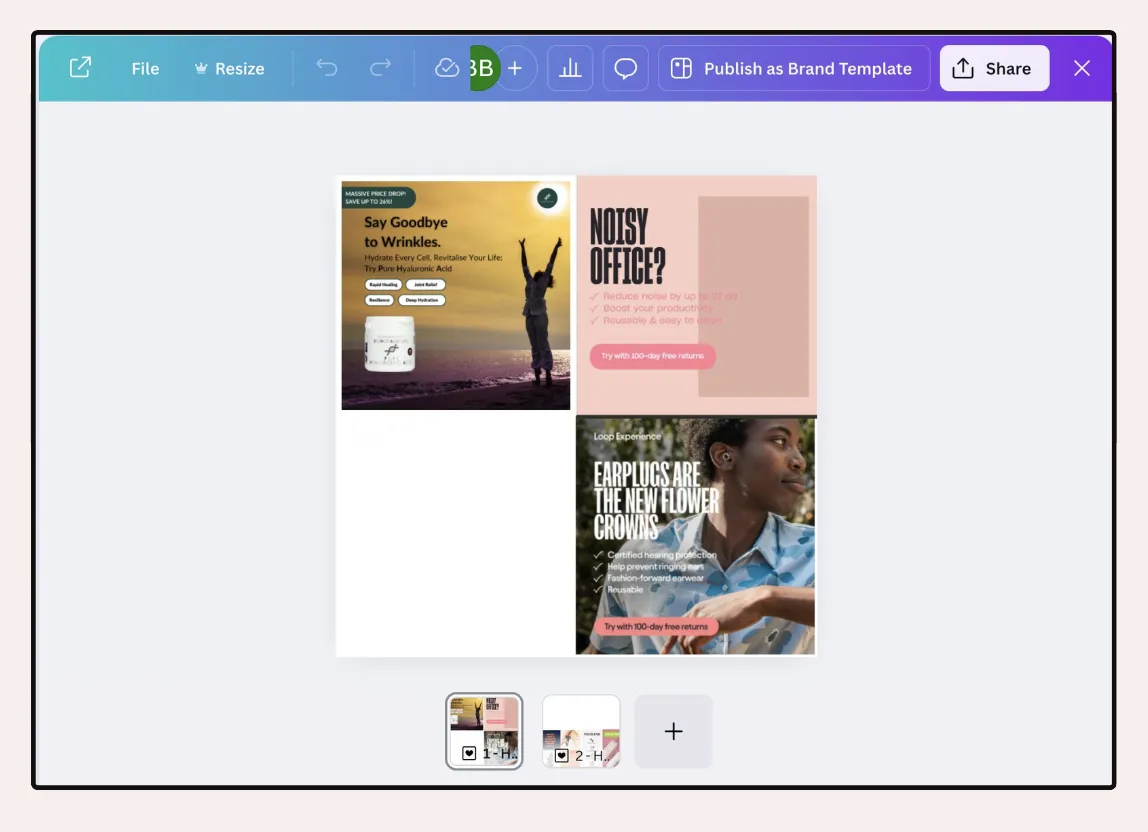Select the Say Goodbye to Wrinkles image
The image size is (1148, 832).
click(x=455, y=295)
